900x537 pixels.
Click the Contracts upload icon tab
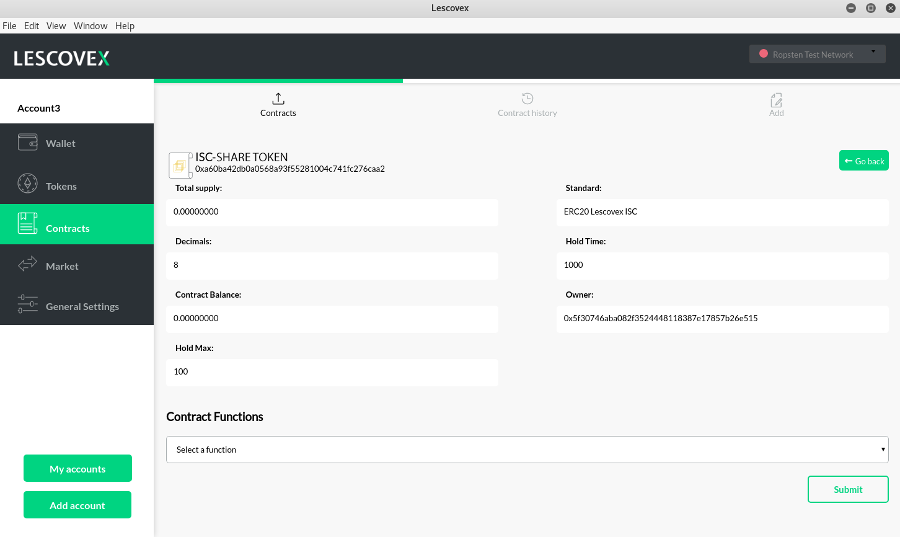tap(278, 99)
